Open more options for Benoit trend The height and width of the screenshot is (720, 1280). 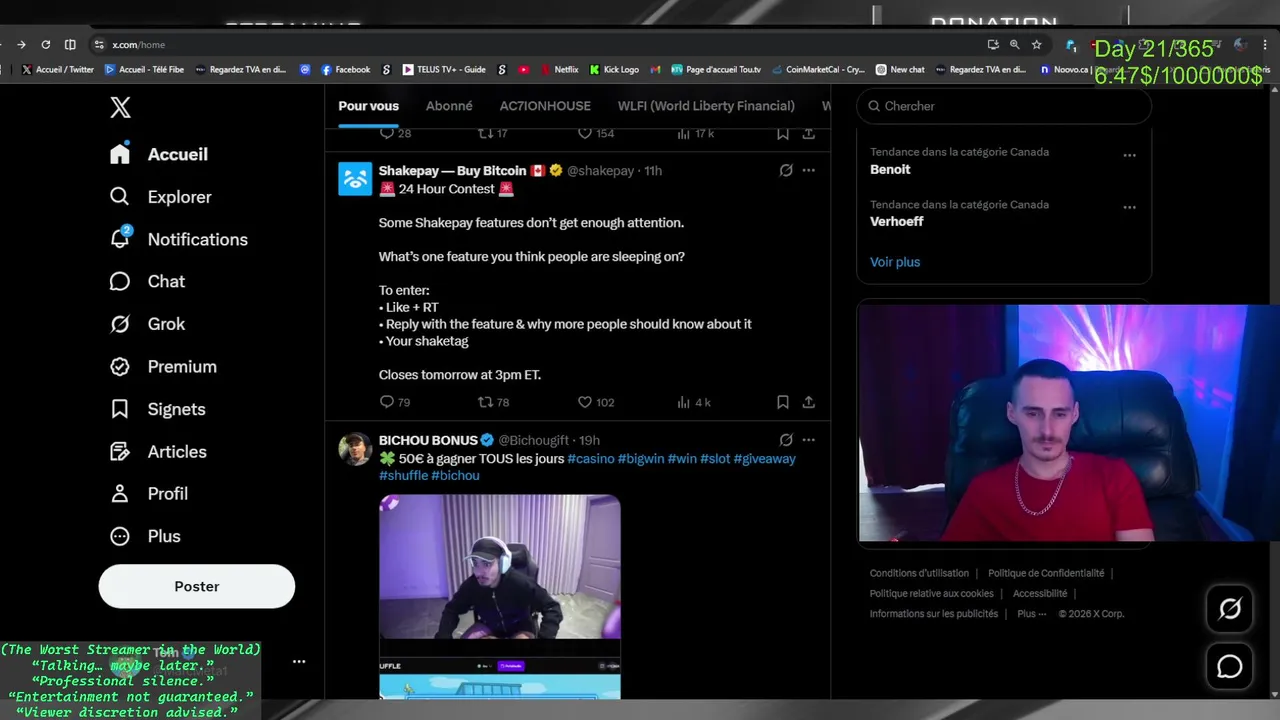[1129, 155]
